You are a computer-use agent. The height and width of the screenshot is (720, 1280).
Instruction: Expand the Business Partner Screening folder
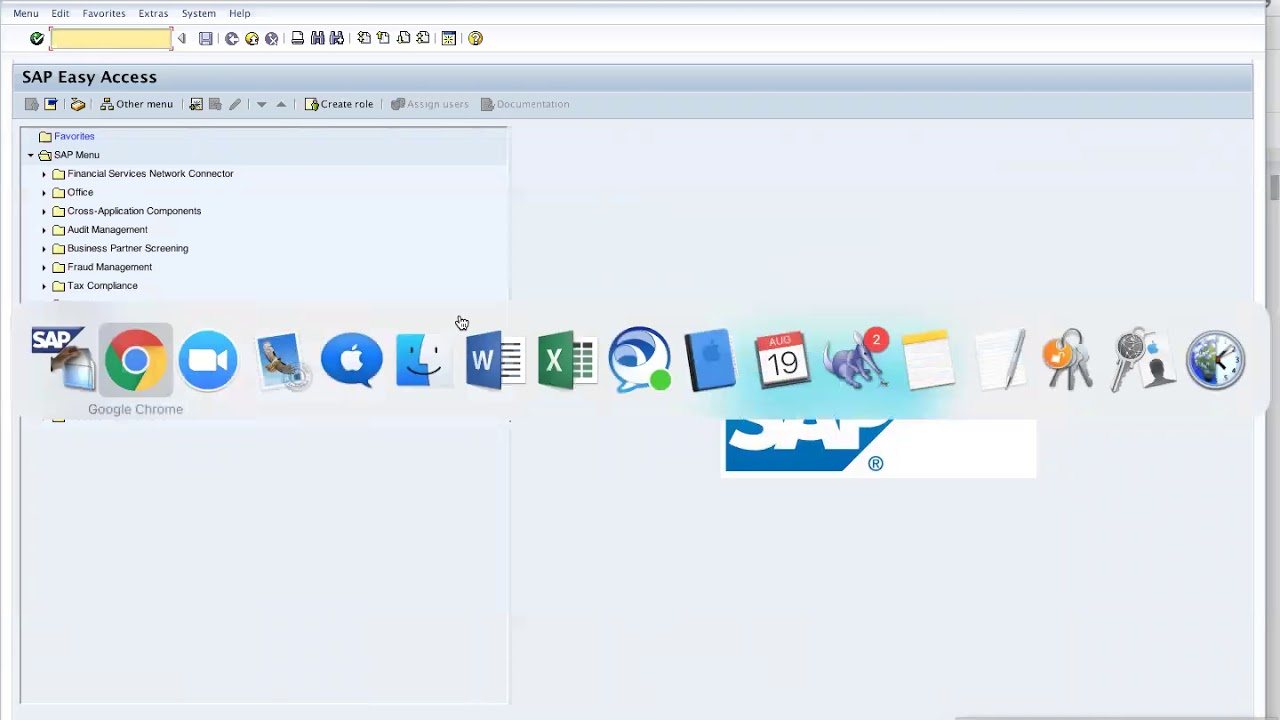44,248
